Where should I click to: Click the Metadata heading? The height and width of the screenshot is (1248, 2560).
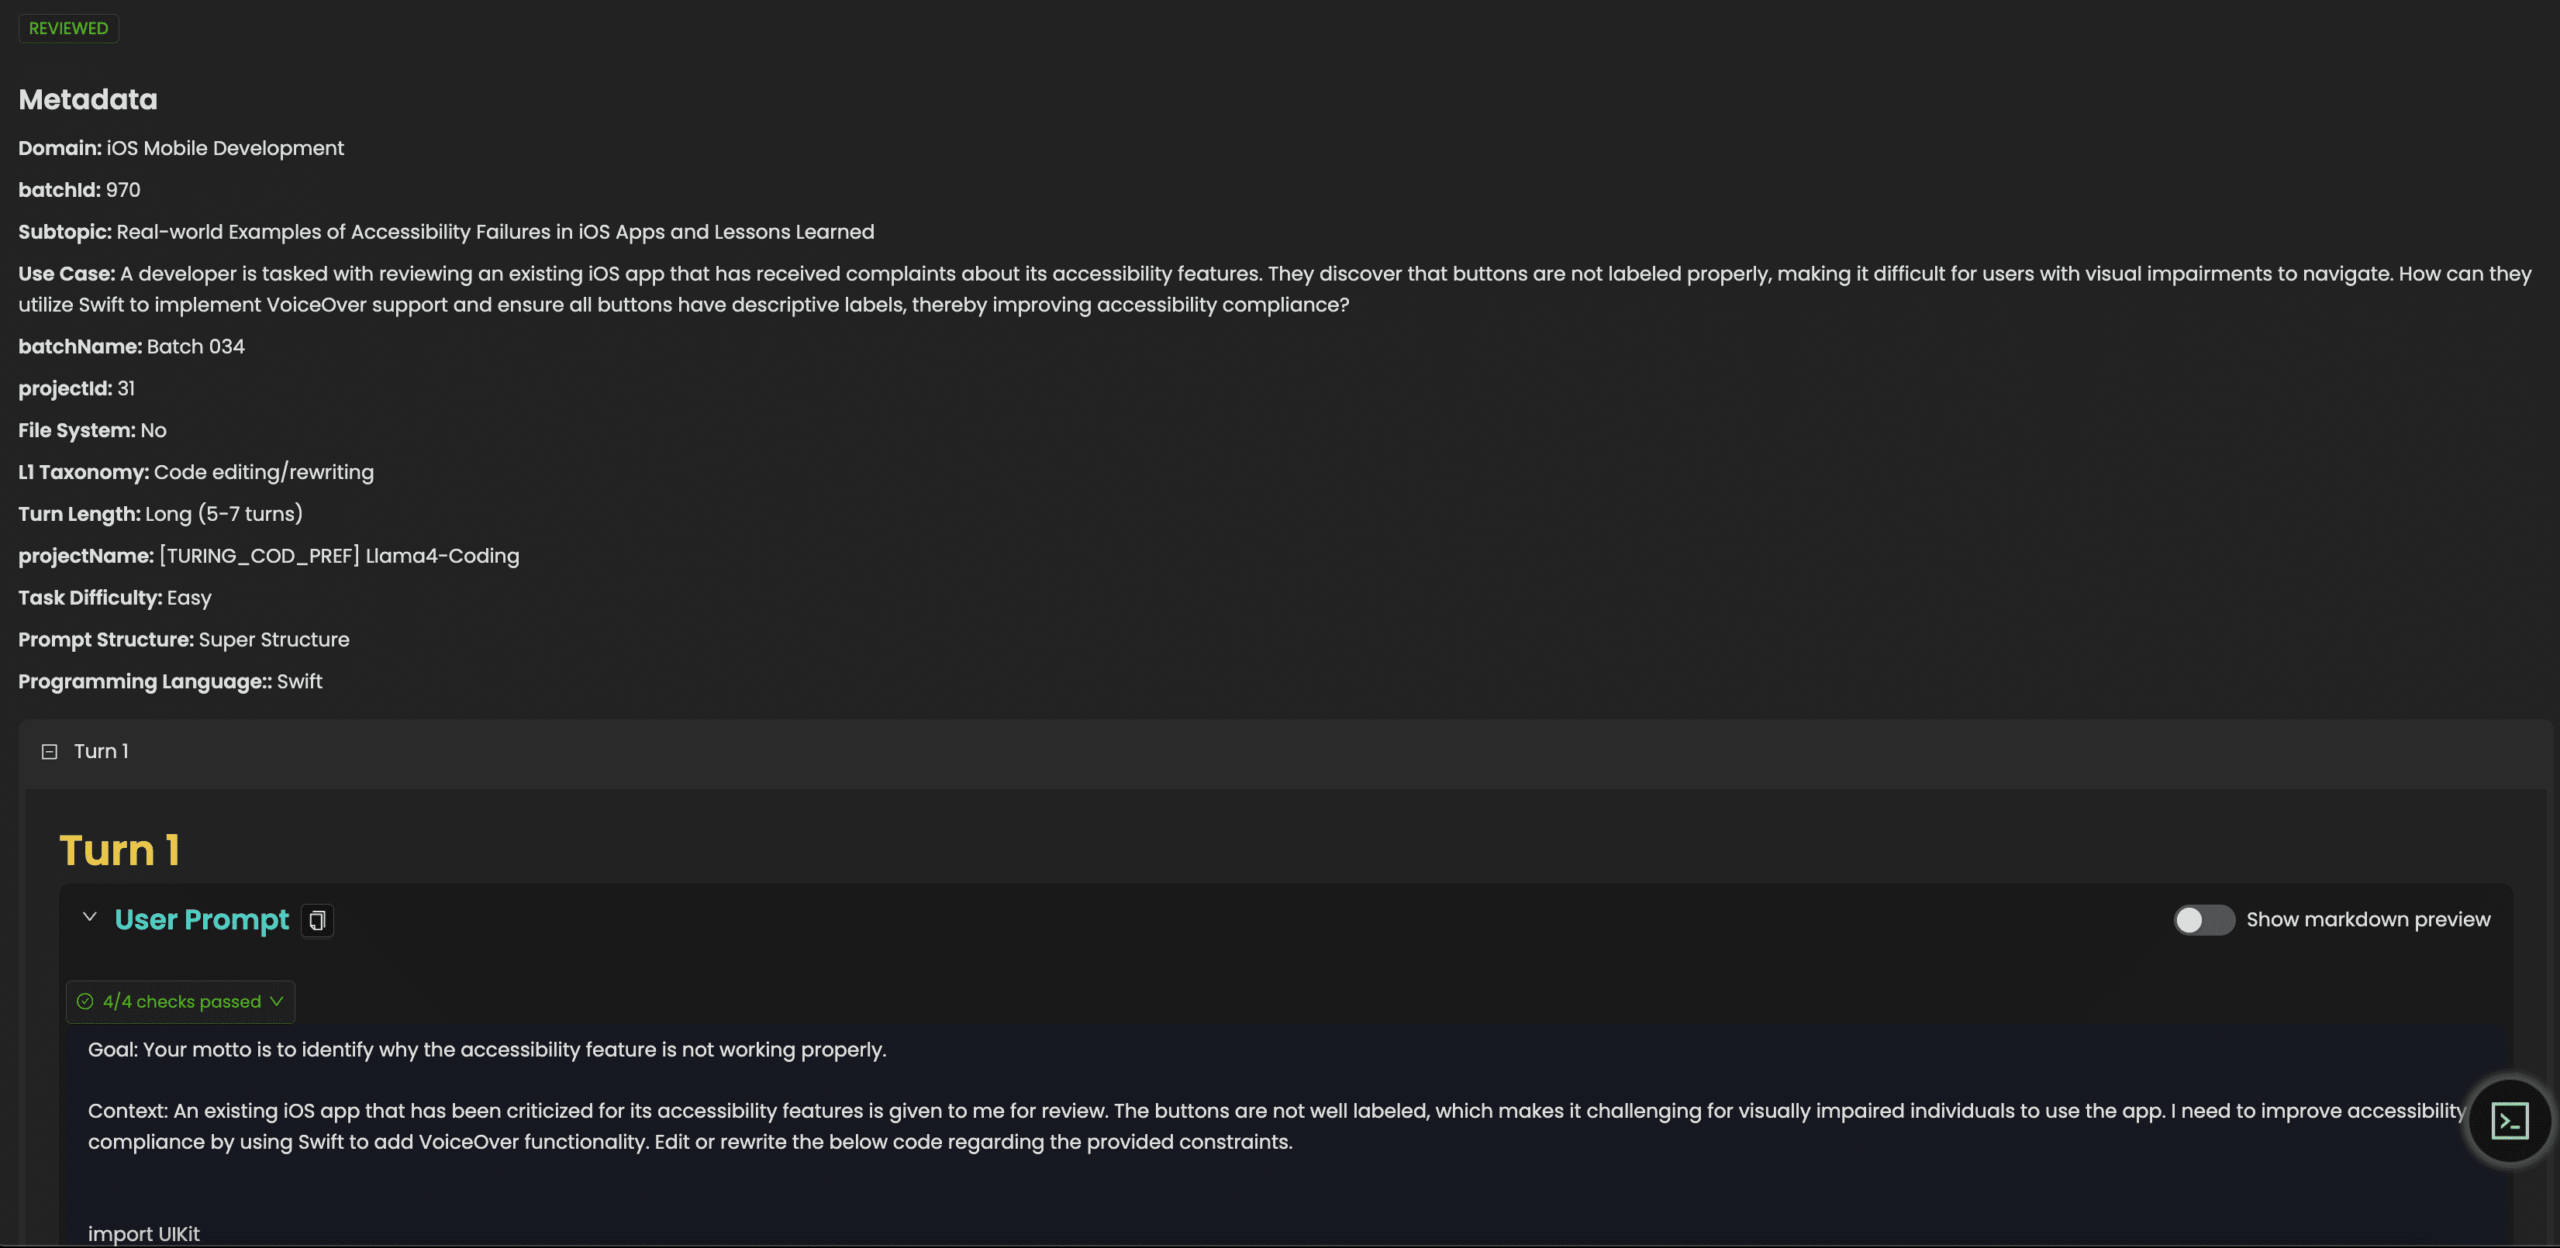click(x=88, y=100)
